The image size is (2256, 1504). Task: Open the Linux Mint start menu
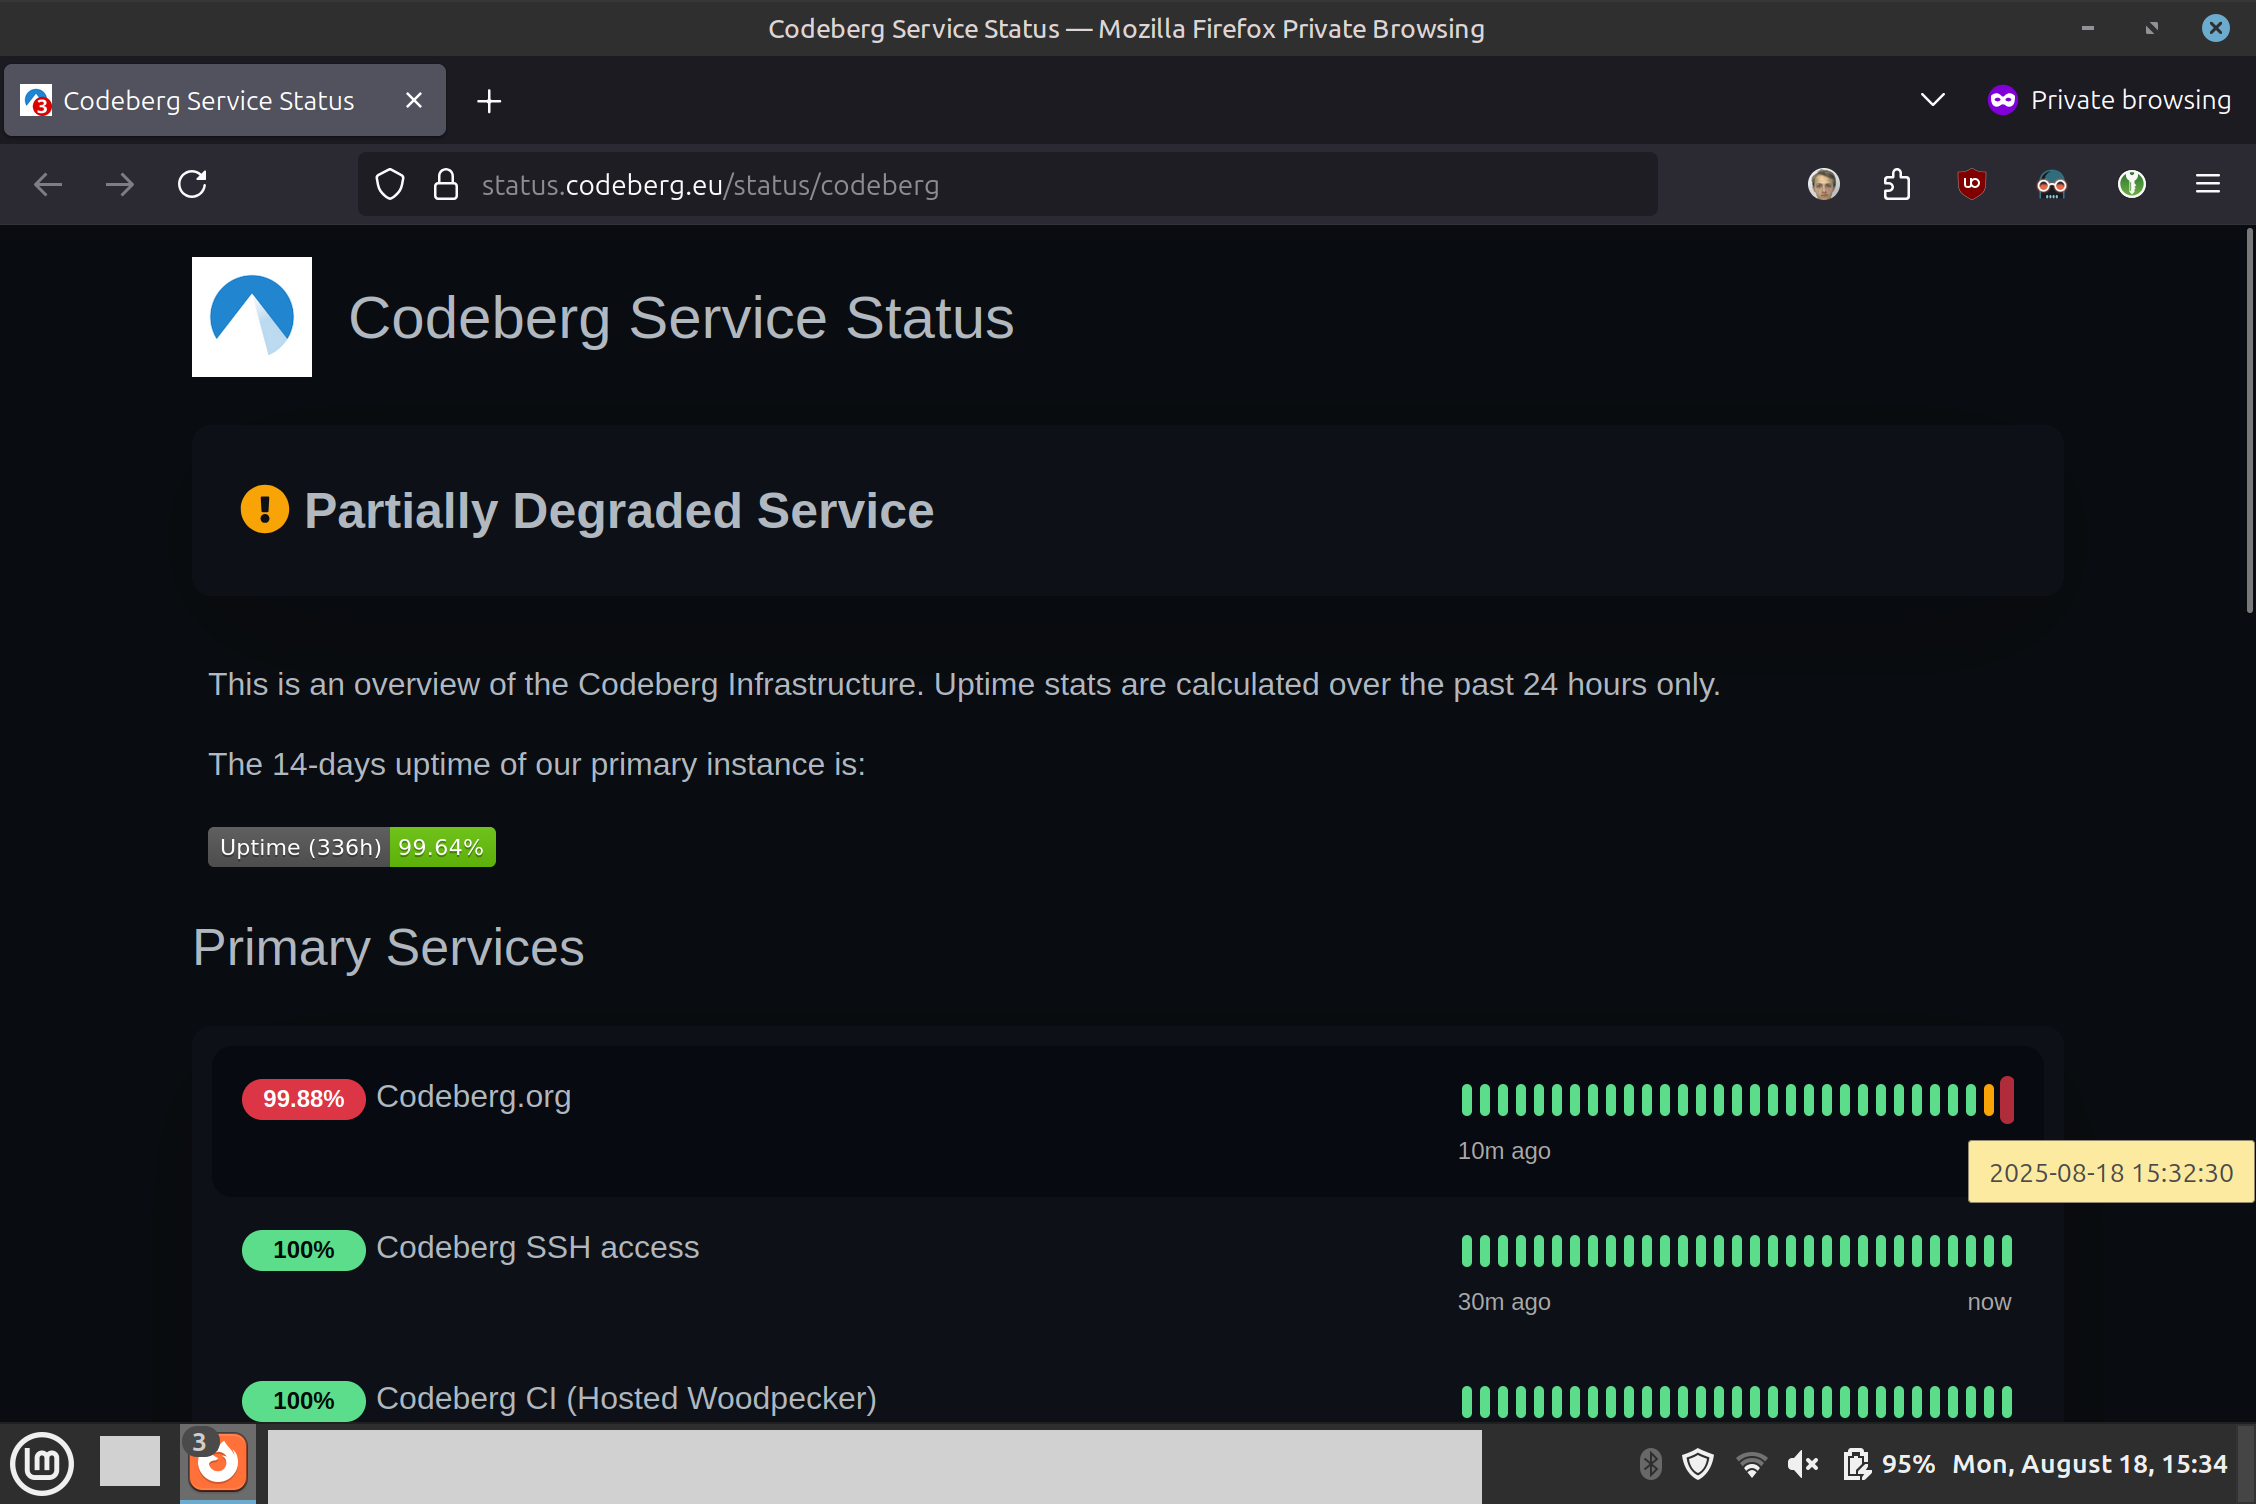click(x=42, y=1464)
